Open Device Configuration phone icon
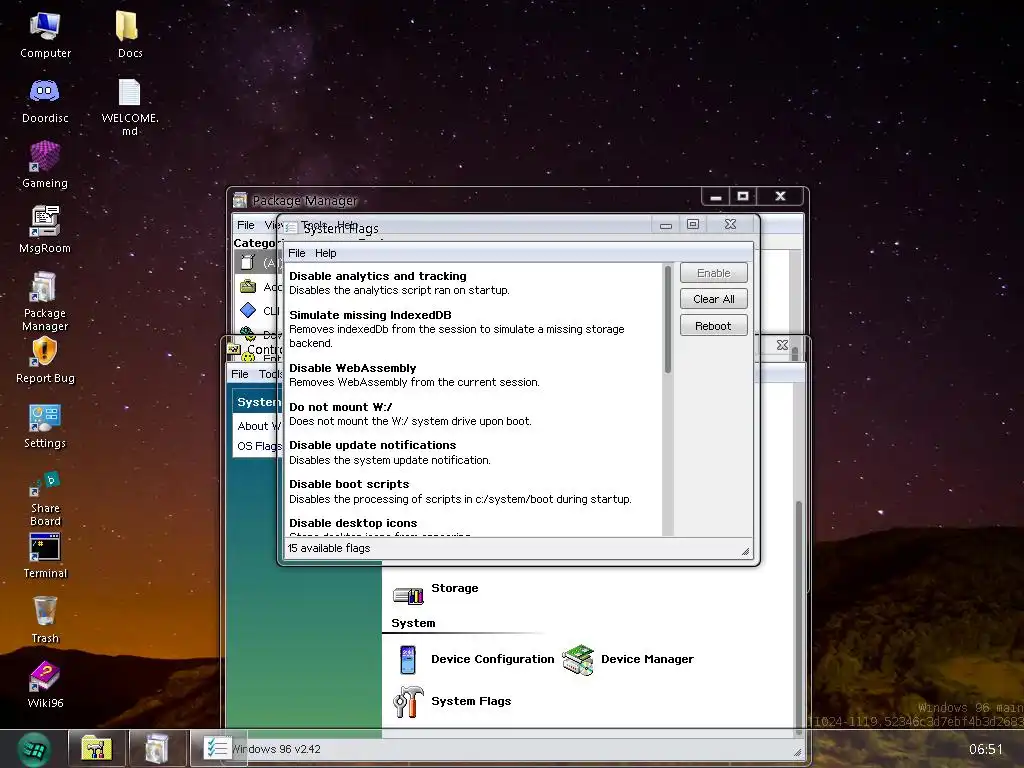The width and height of the screenshot is (1024, 768). pos(408,659)
